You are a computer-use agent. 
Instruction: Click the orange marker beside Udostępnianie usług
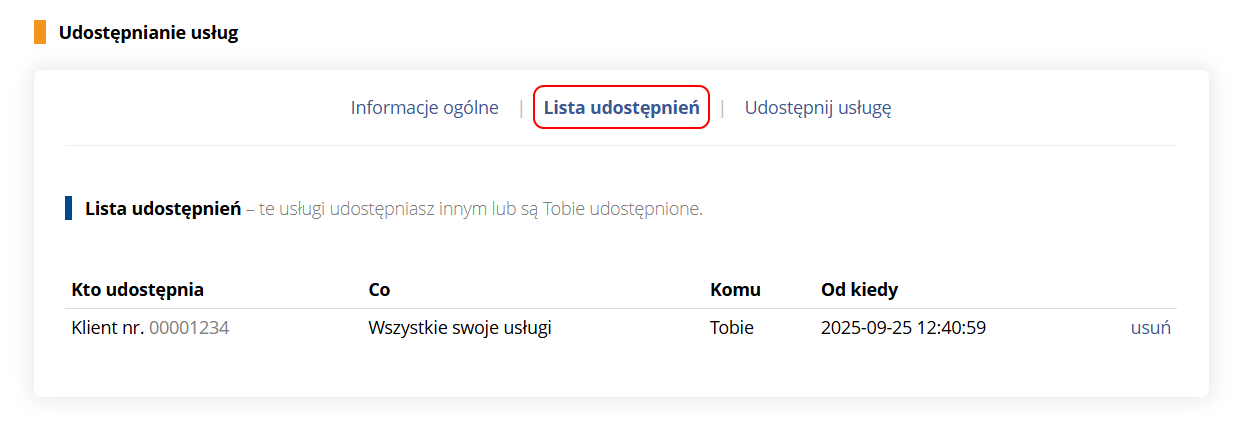point(40,33)
